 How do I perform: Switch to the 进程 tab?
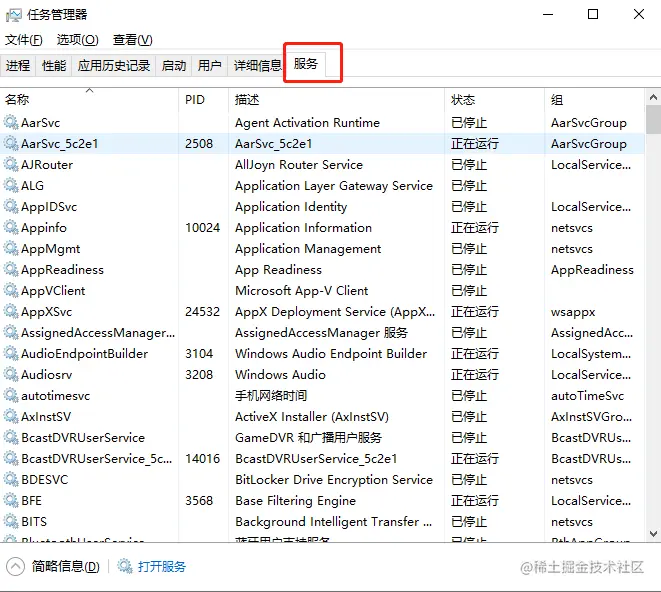pyautogui.click(x=18, y=66)
